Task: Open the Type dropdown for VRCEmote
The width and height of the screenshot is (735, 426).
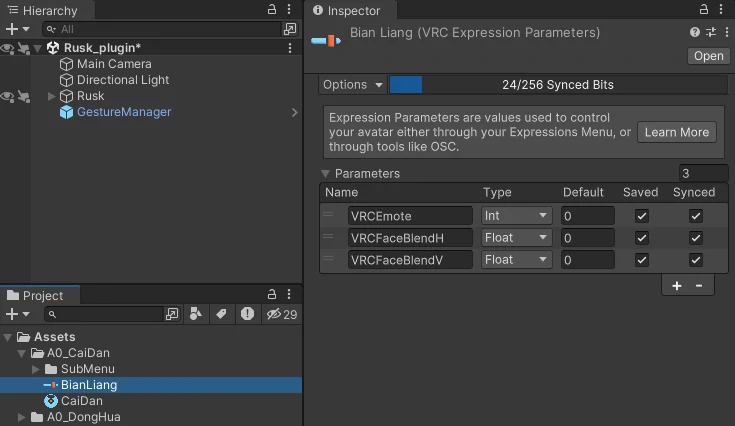Action: pyautogui.click(x=516, y=216)
